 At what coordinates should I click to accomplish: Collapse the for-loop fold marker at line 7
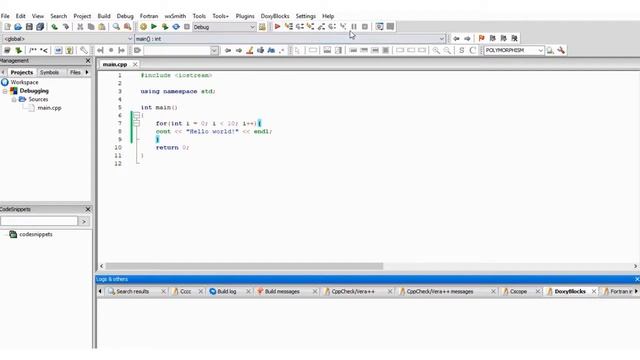[136, 123]
